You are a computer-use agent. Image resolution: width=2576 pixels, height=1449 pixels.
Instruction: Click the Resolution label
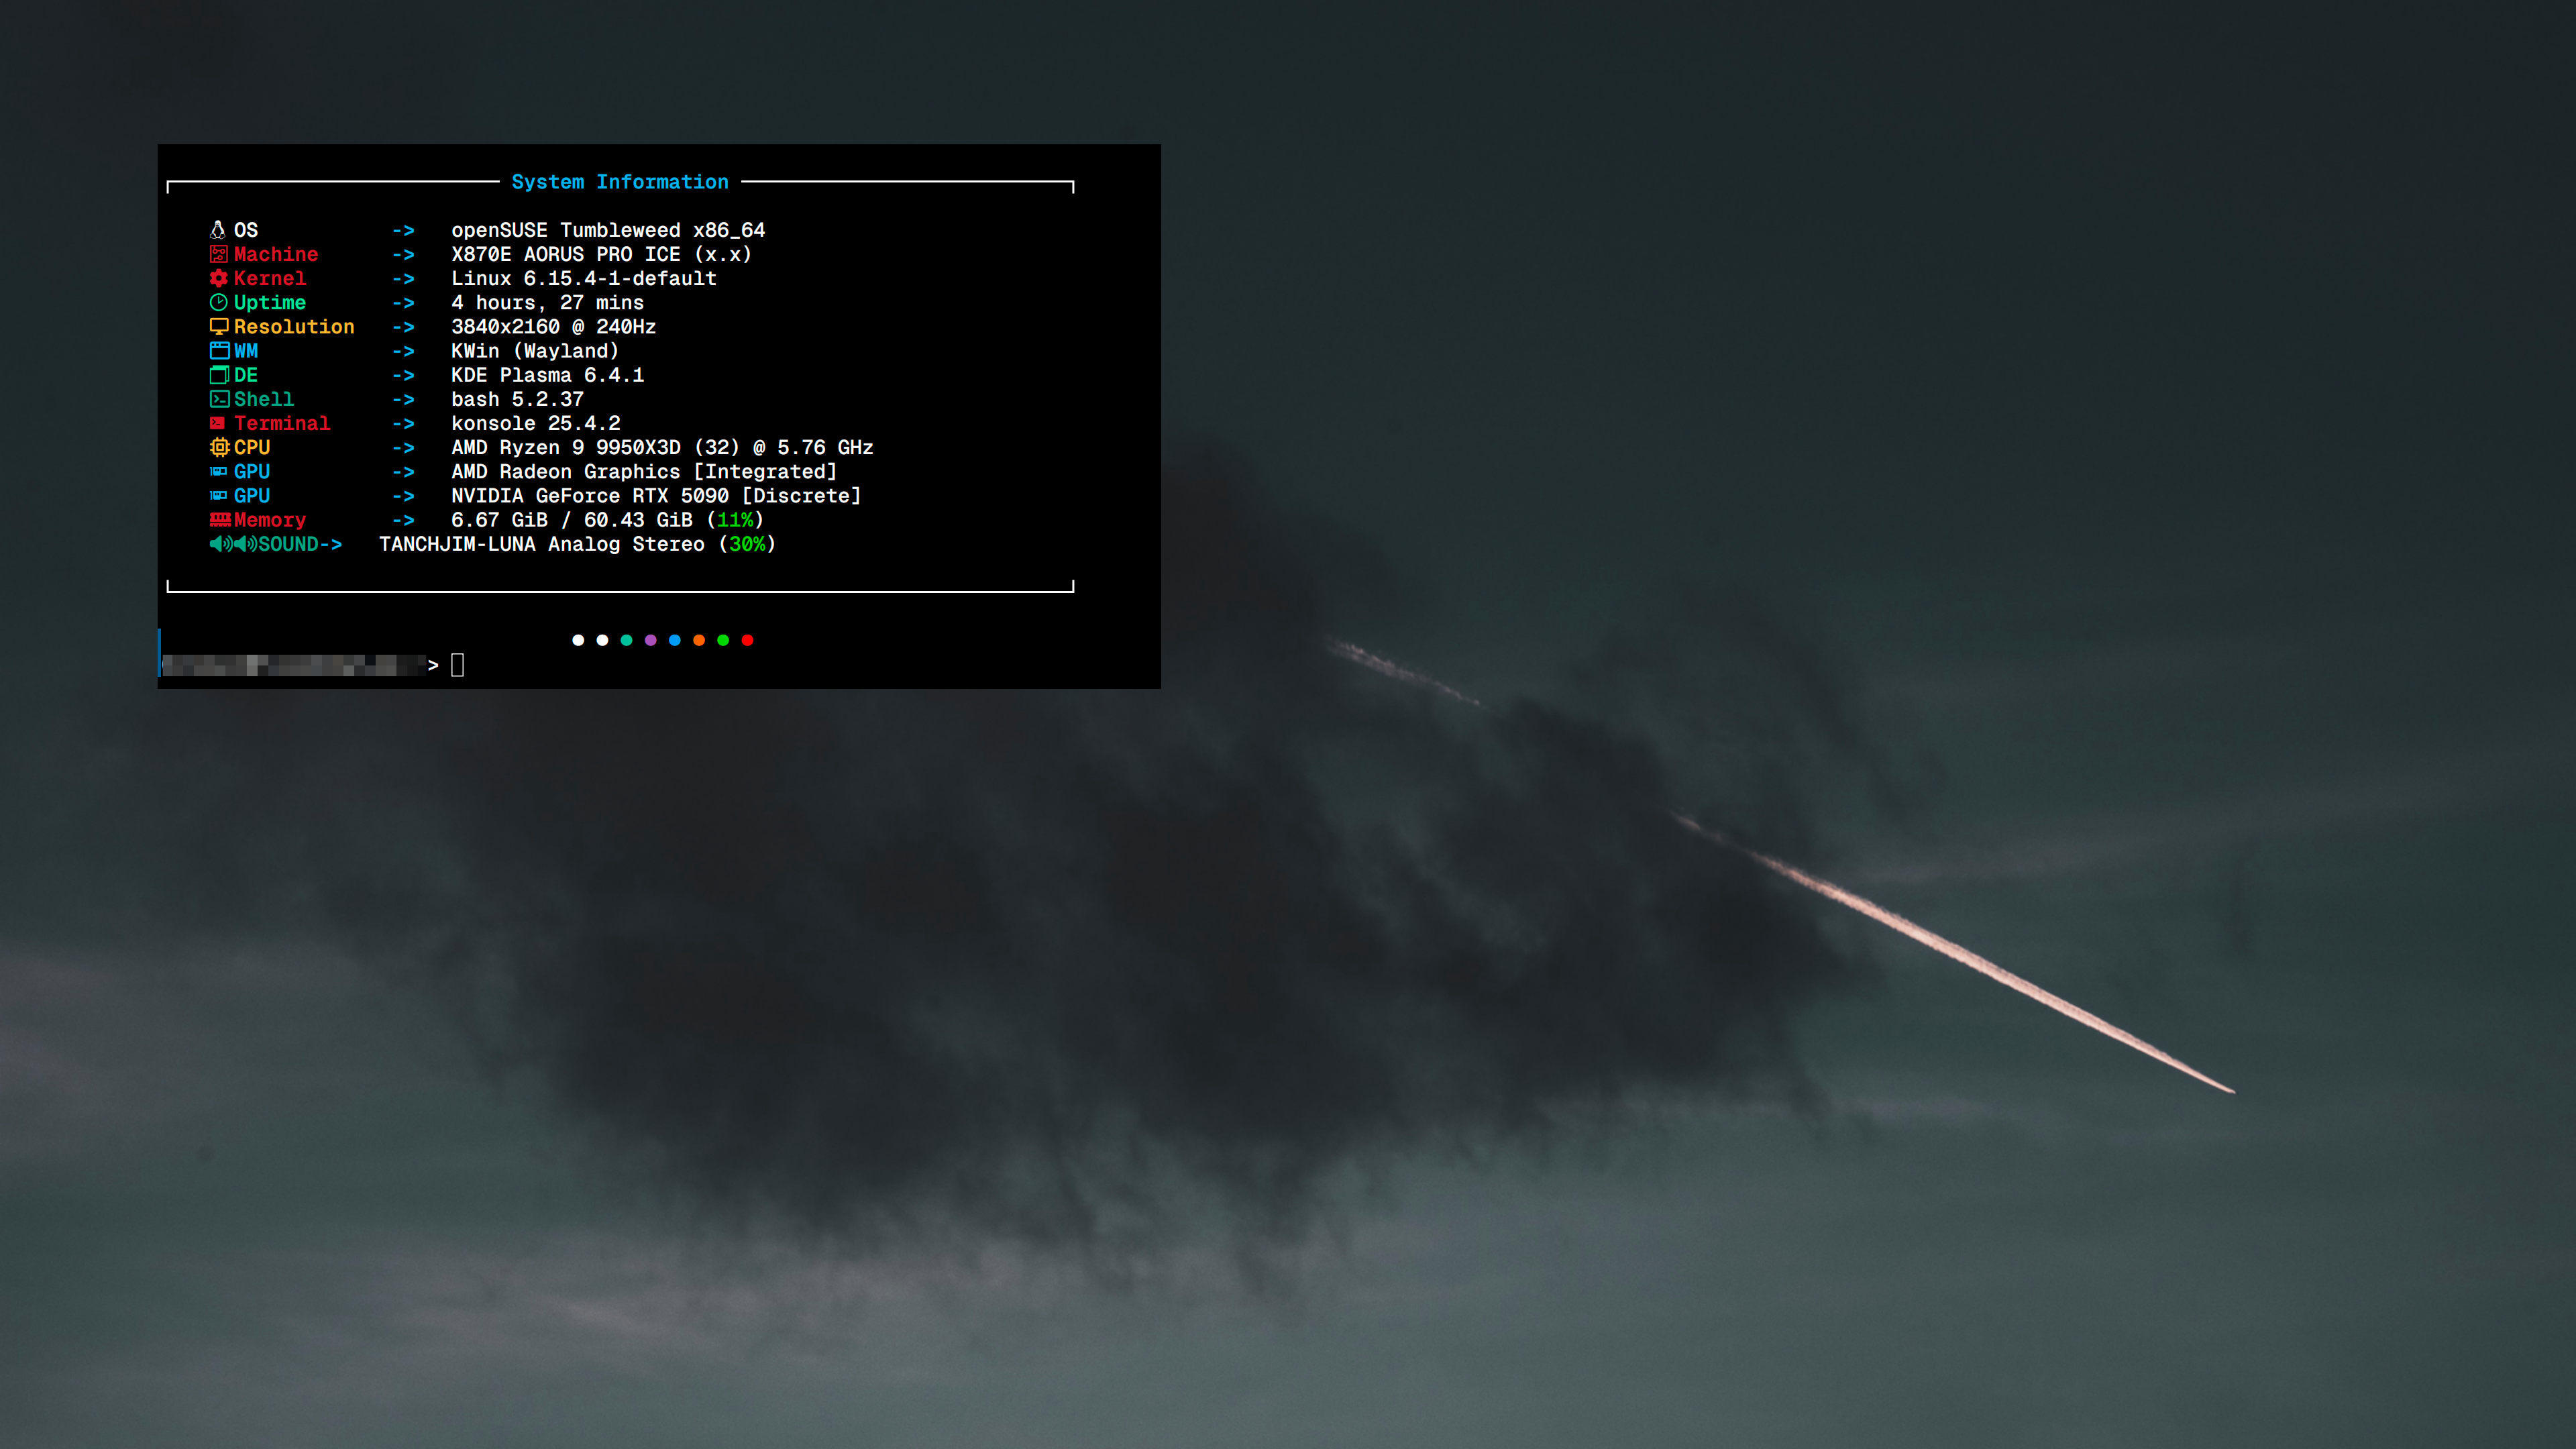294,327
